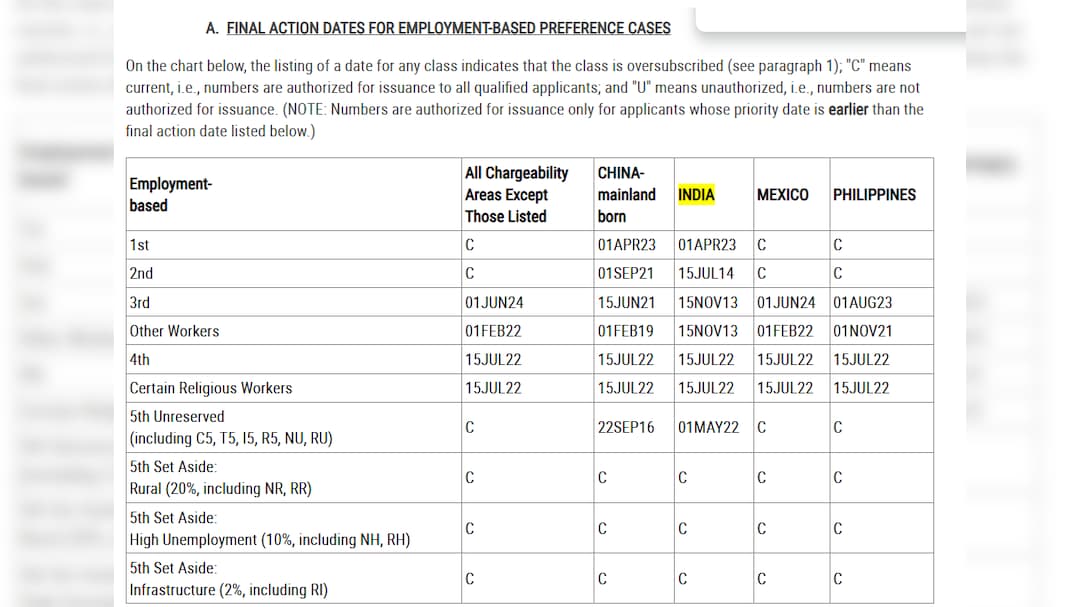Select the CHINA-mainland born column header

(626, 194)
